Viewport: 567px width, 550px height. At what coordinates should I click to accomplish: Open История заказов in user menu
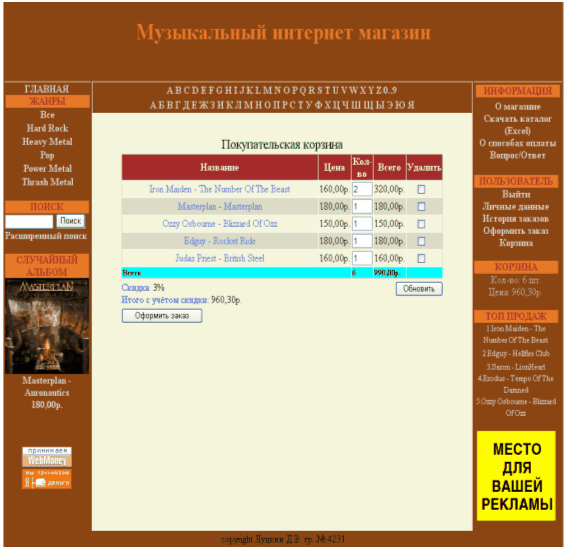(x=516, y=219)
